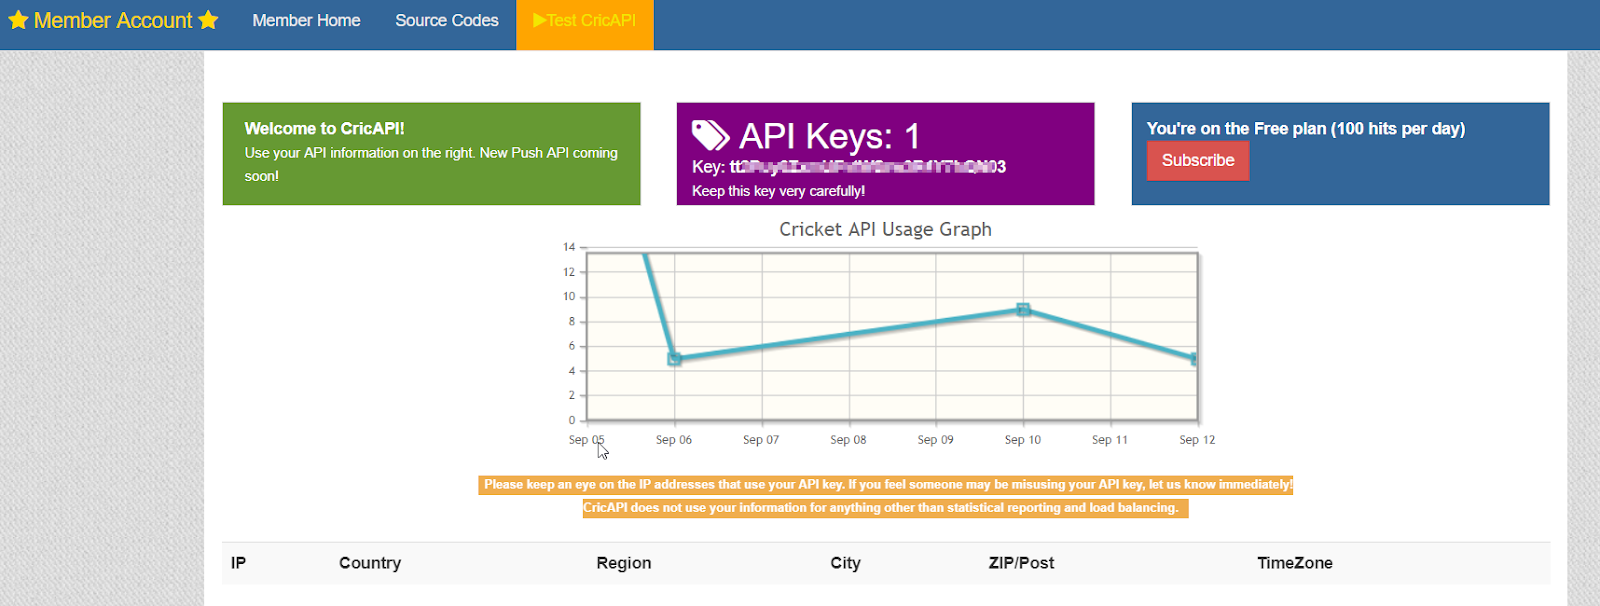Click the TimeZone column header
The image size is (1600, 606).
[1295, 563]
